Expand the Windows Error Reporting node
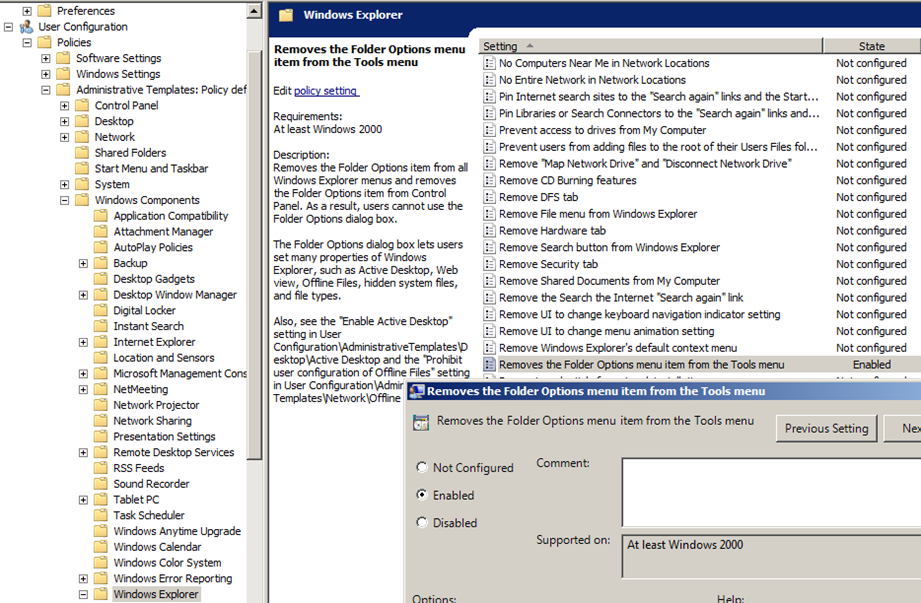This screenshot has width=921, height=603. [83, 579]
